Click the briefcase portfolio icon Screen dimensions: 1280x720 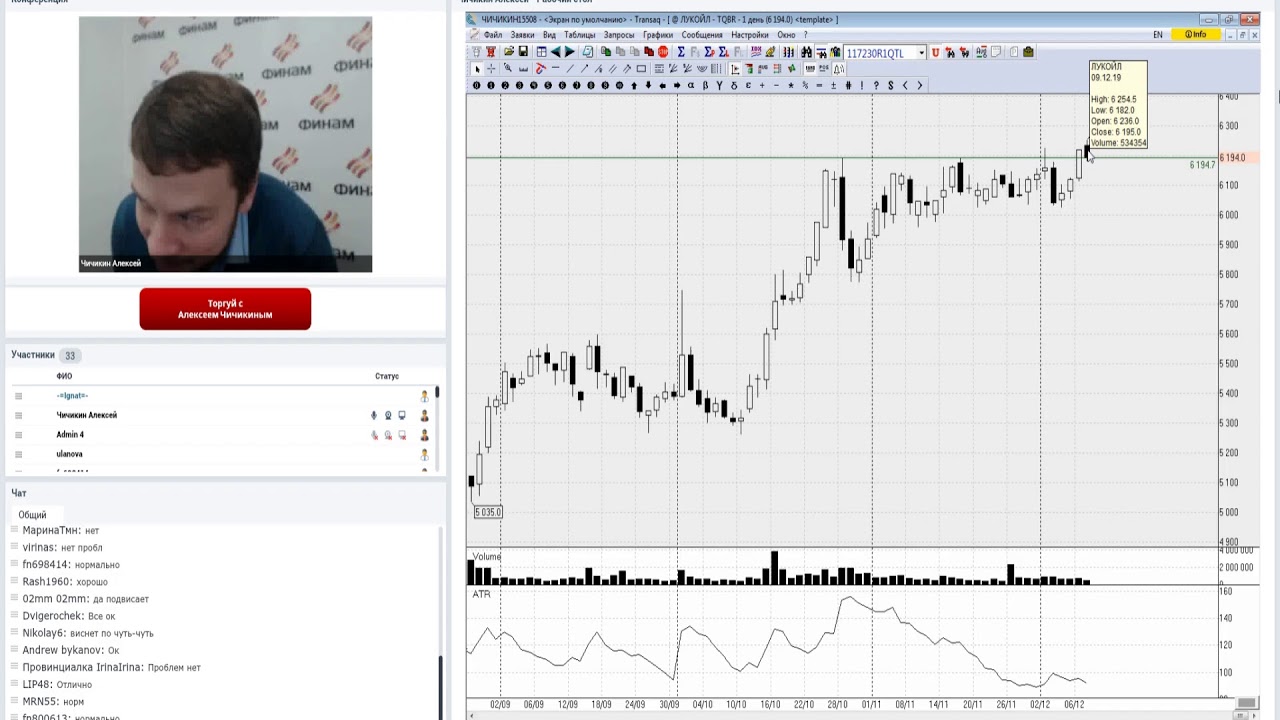[1028, 52]
